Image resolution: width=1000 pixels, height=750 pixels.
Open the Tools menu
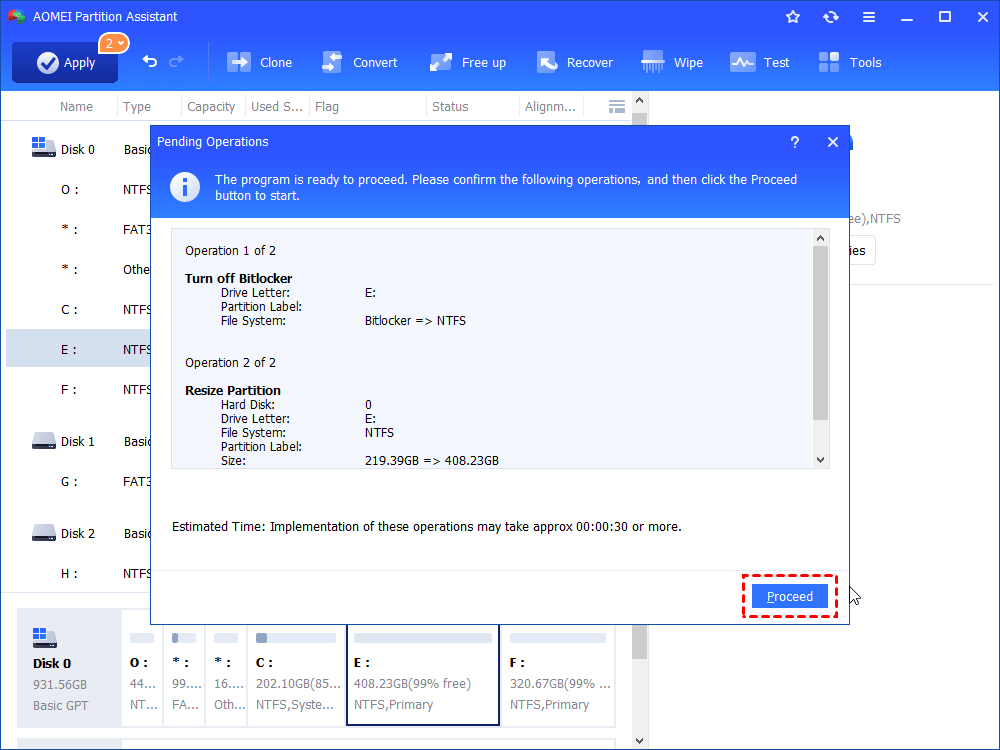[x=850, y=62]
